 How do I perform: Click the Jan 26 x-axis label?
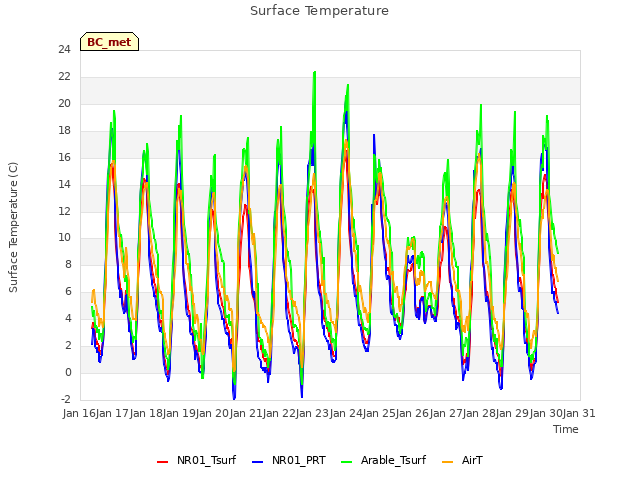(x=413, y=413)
